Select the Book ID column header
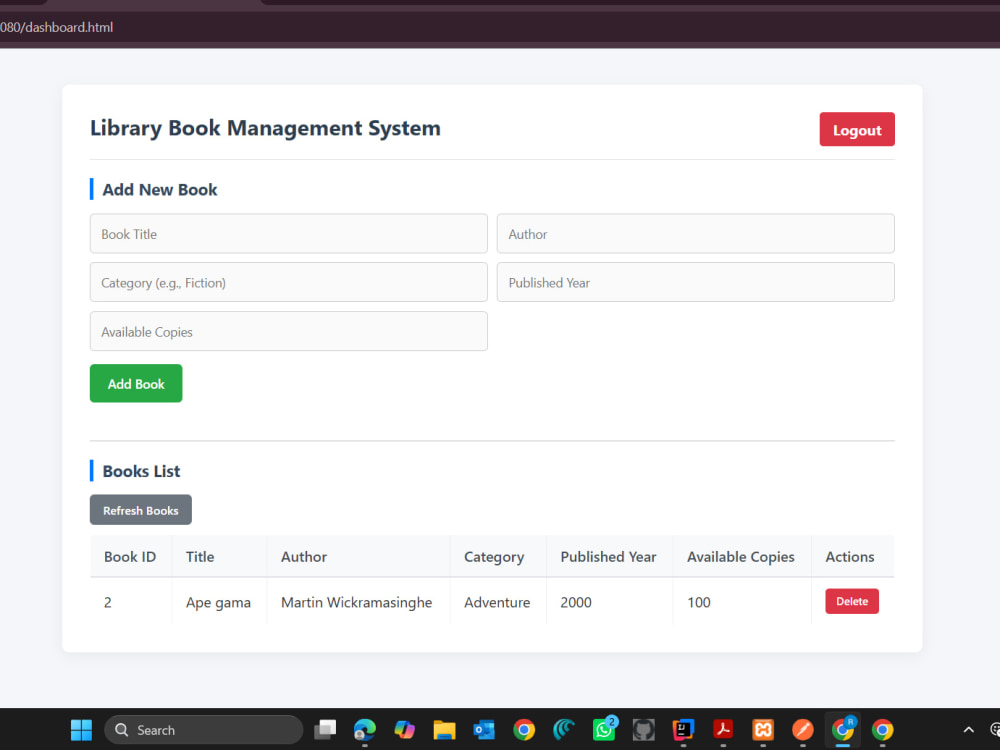The image size is (1000, 750). 130,556
